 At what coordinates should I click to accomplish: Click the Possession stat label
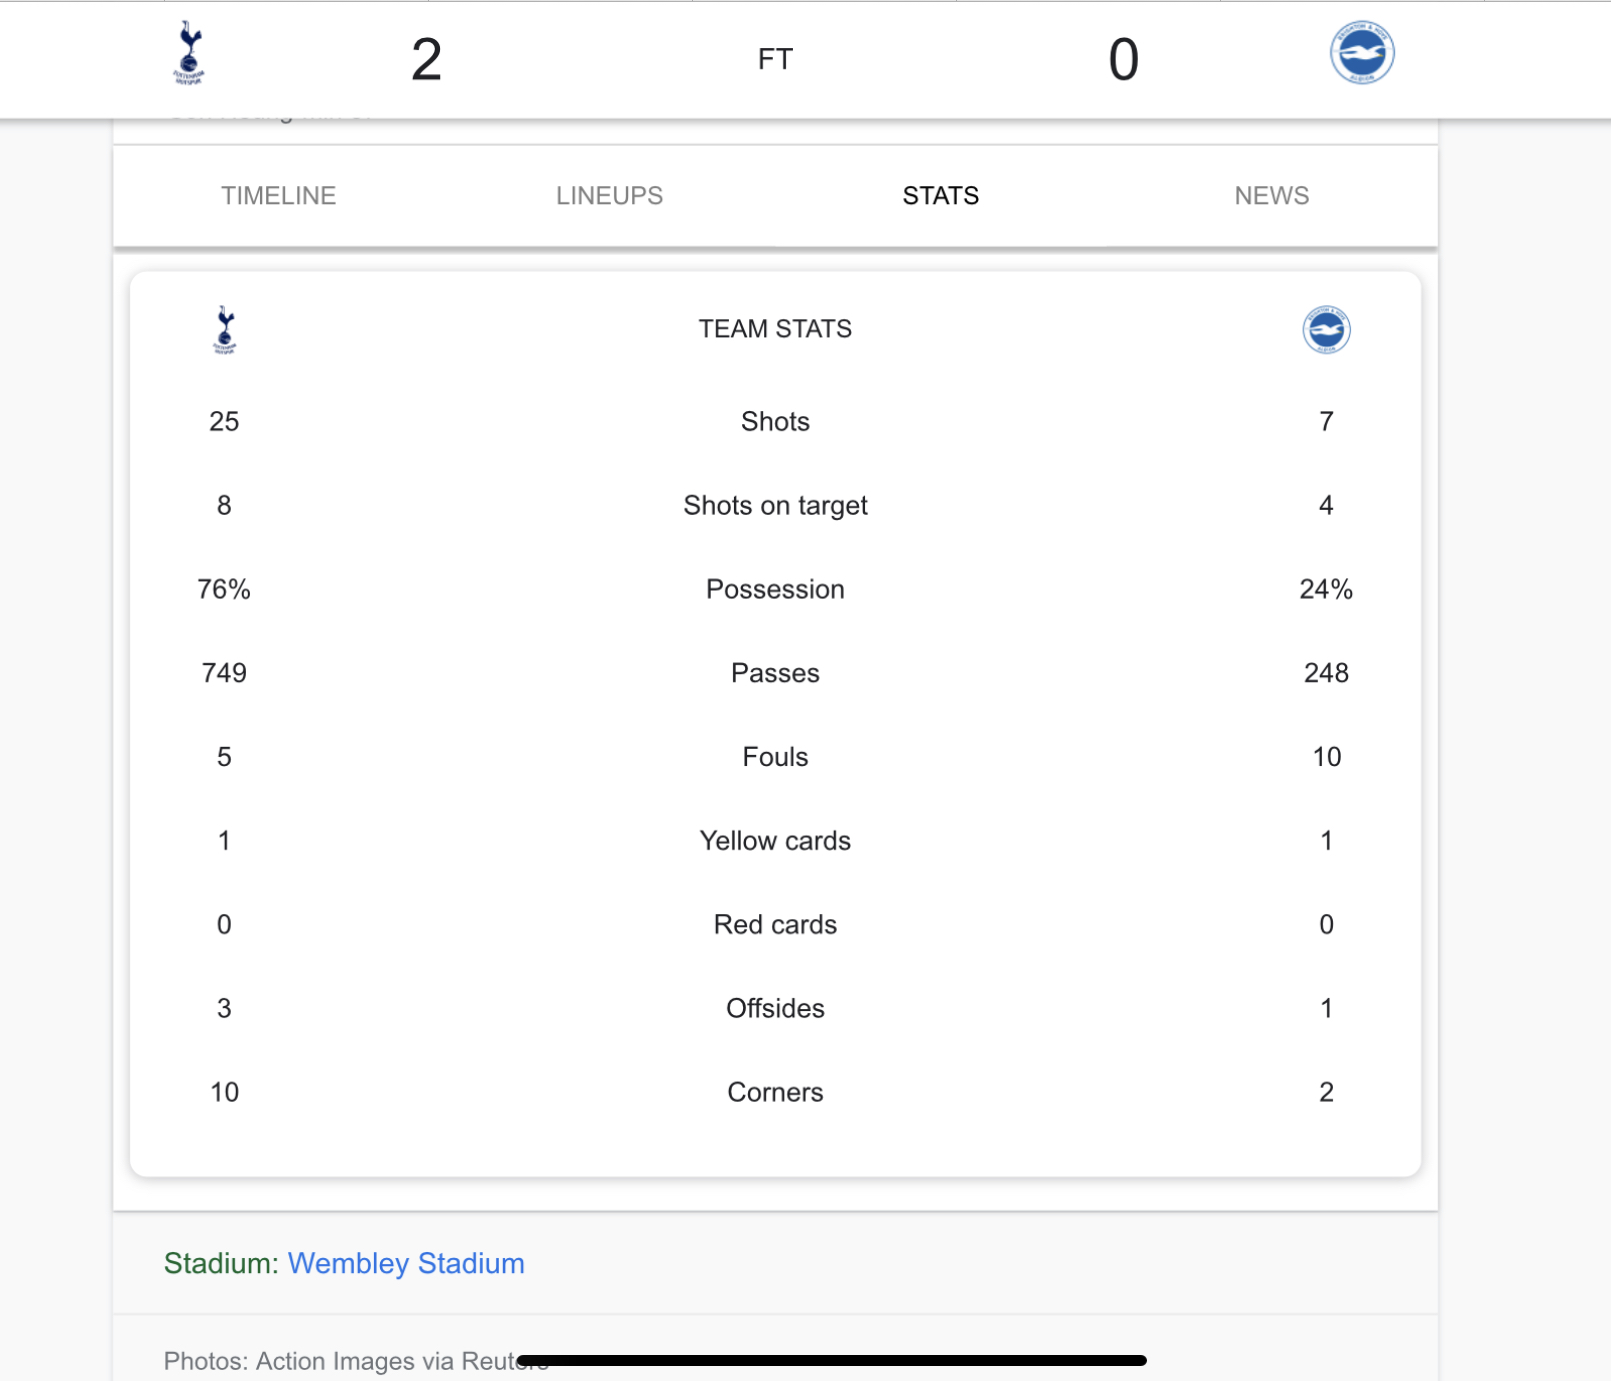click(775, 589)
